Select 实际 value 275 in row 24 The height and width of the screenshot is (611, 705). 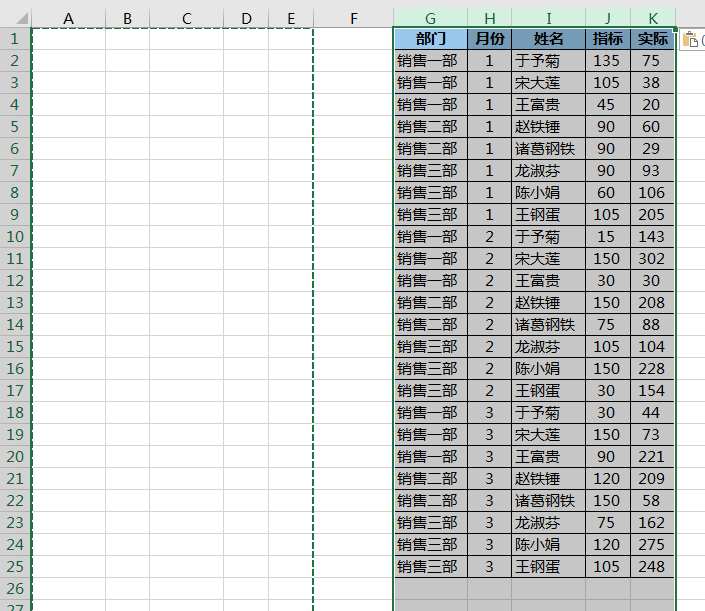point(652,544)
